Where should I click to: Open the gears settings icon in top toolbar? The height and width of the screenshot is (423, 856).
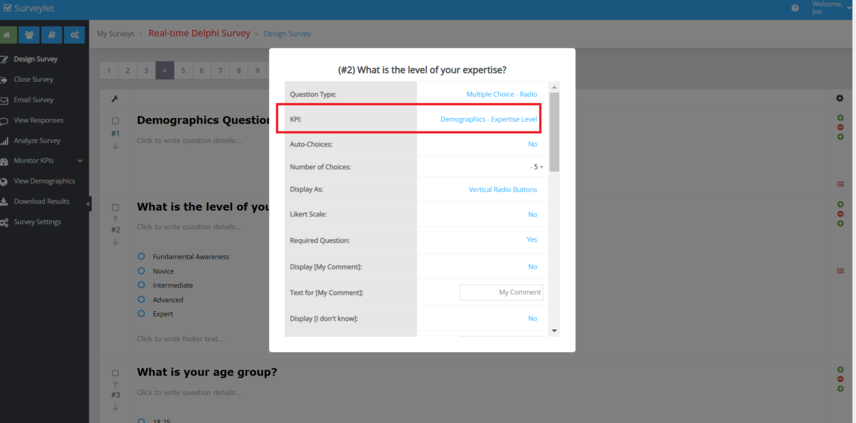(x=74, y=34)
